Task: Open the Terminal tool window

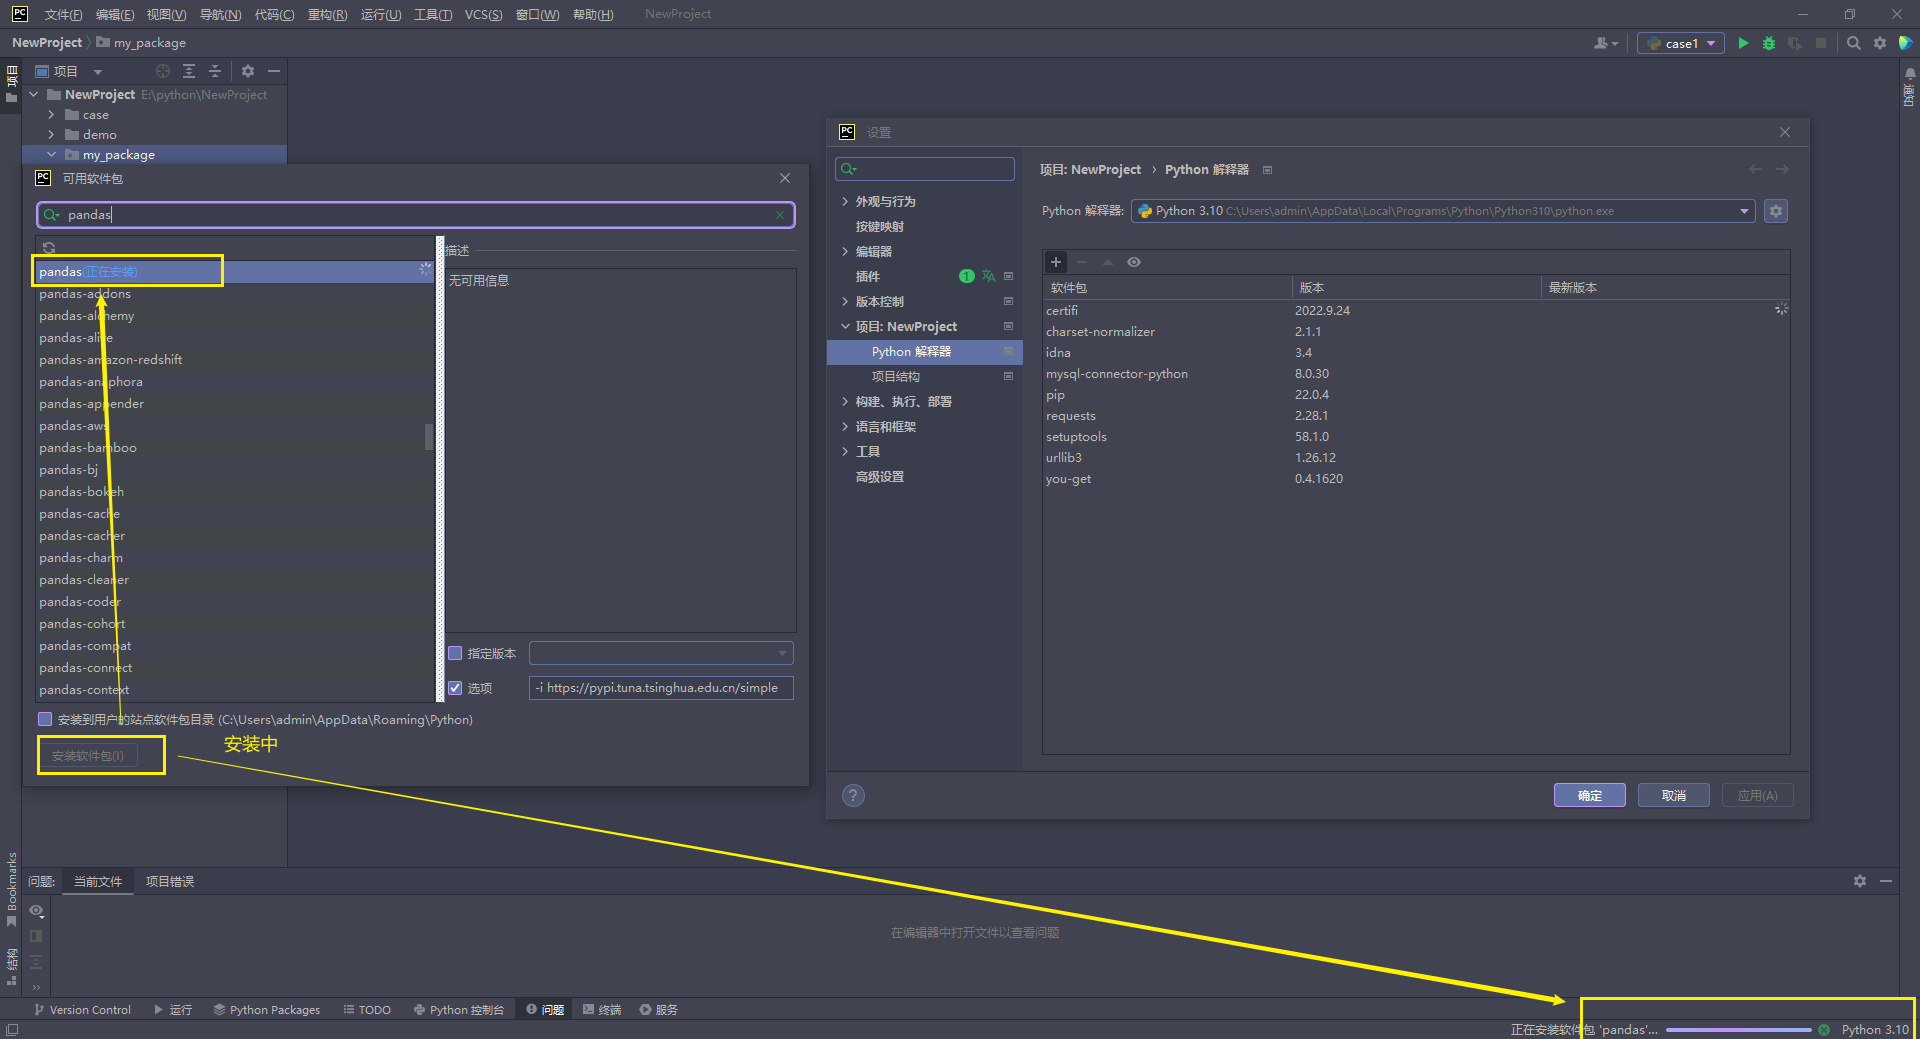Action: 602,1010
